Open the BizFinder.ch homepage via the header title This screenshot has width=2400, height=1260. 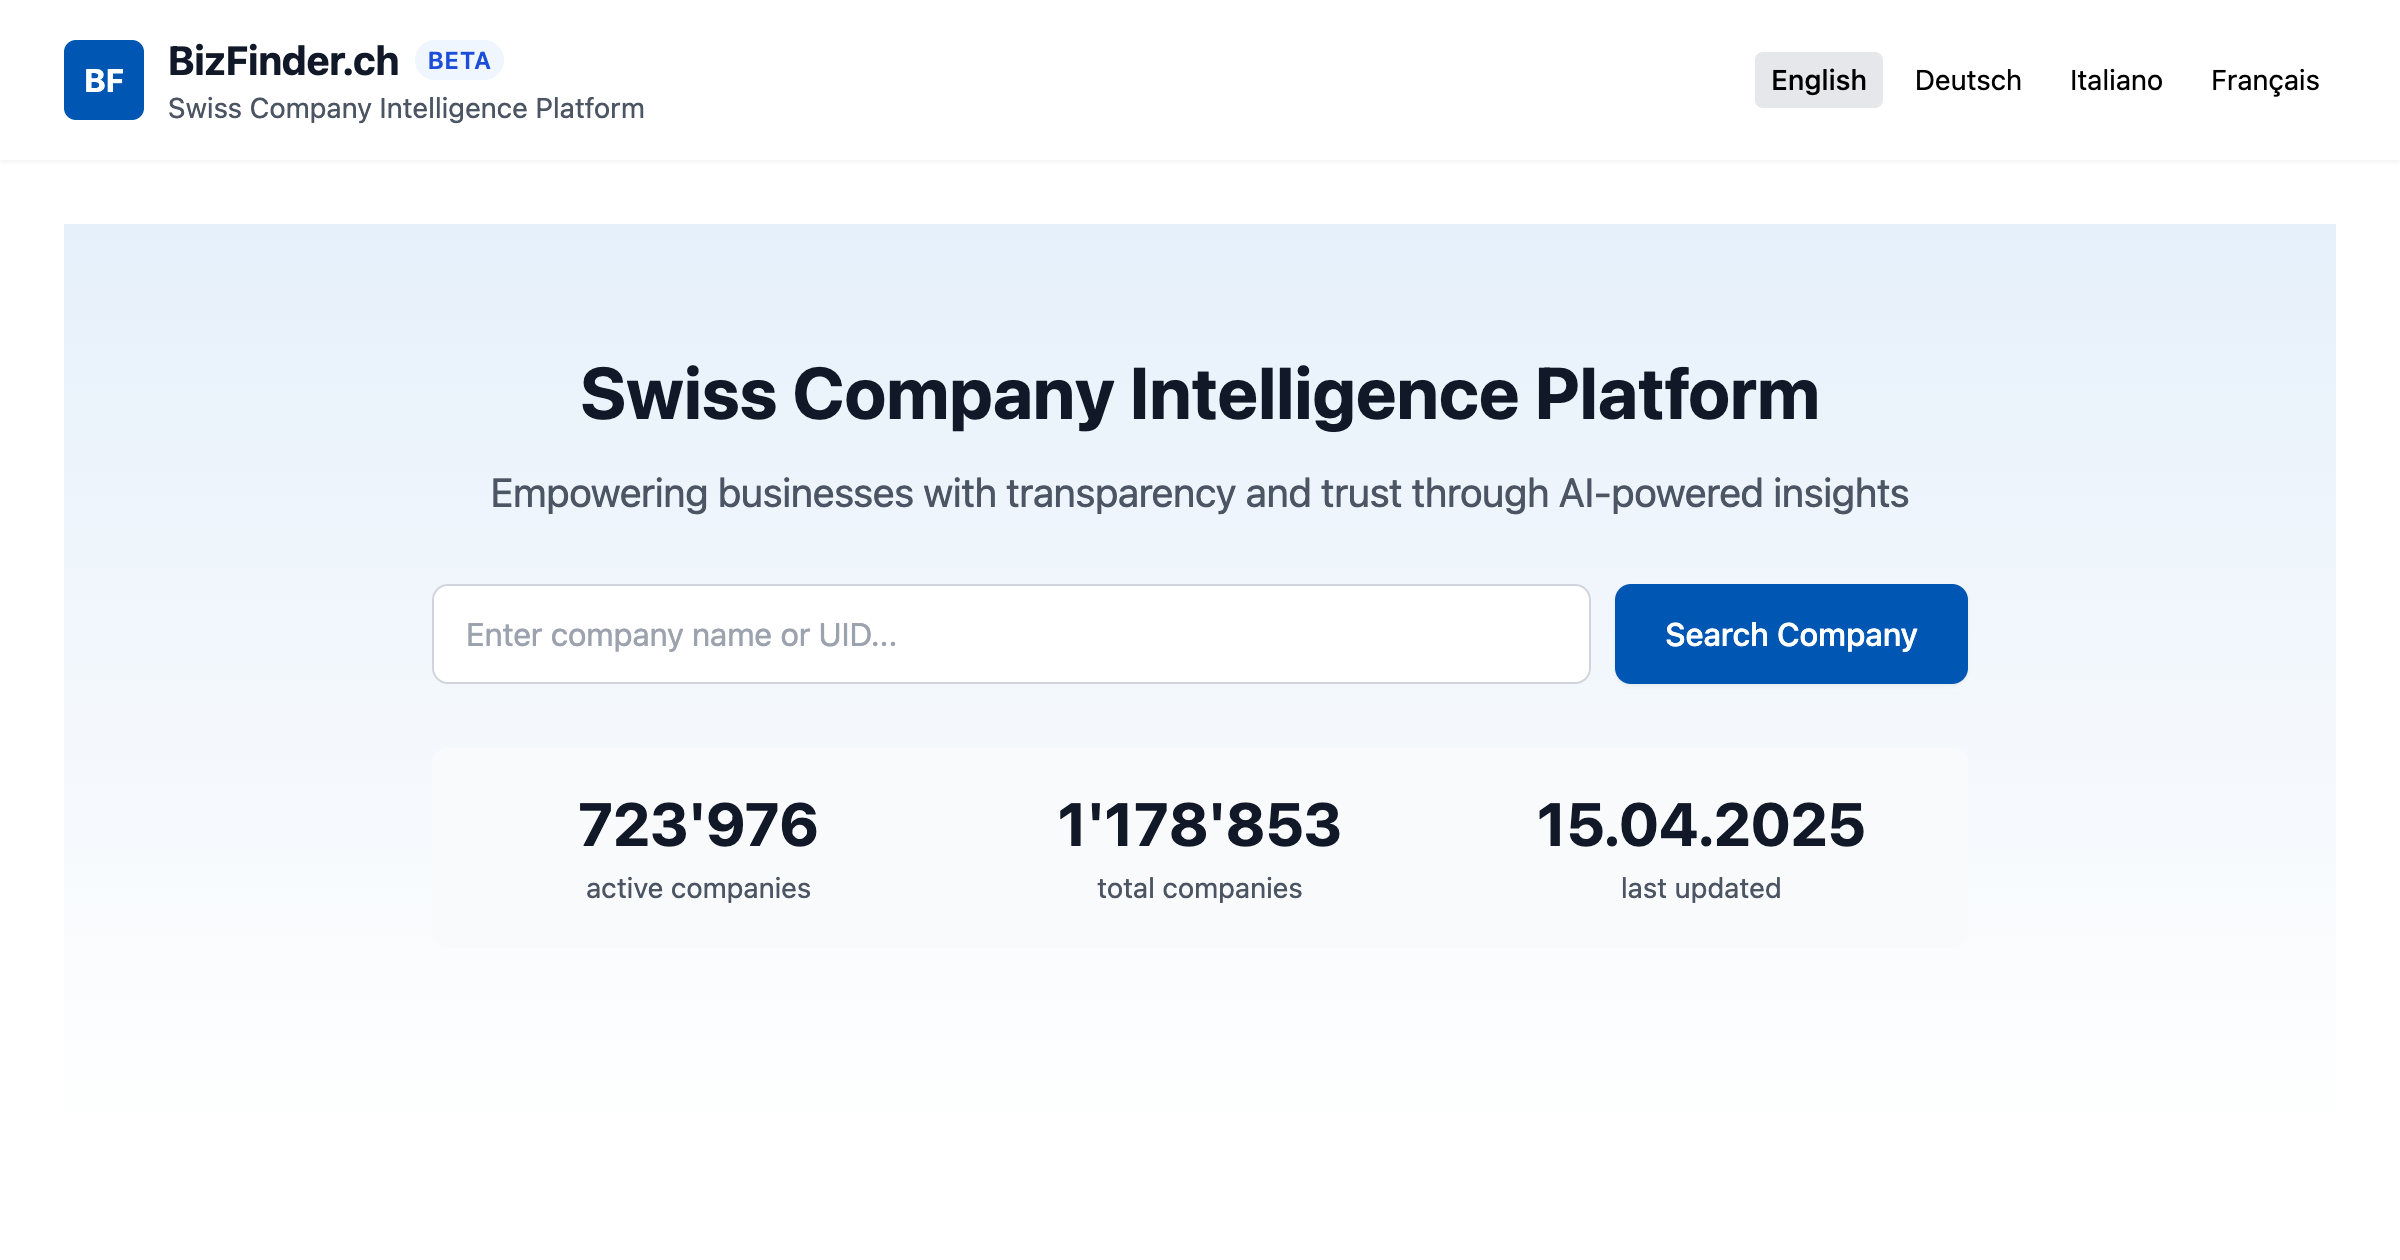283,60
